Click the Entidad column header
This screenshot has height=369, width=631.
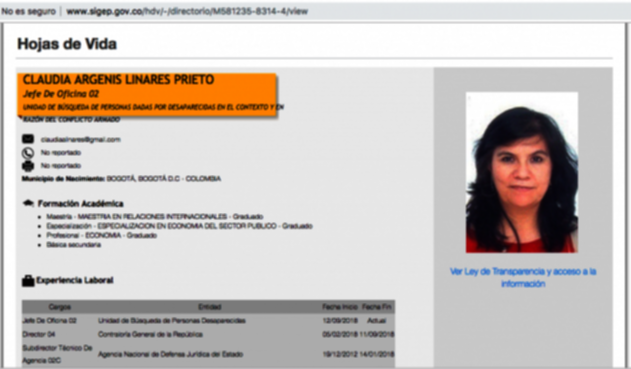210,307
